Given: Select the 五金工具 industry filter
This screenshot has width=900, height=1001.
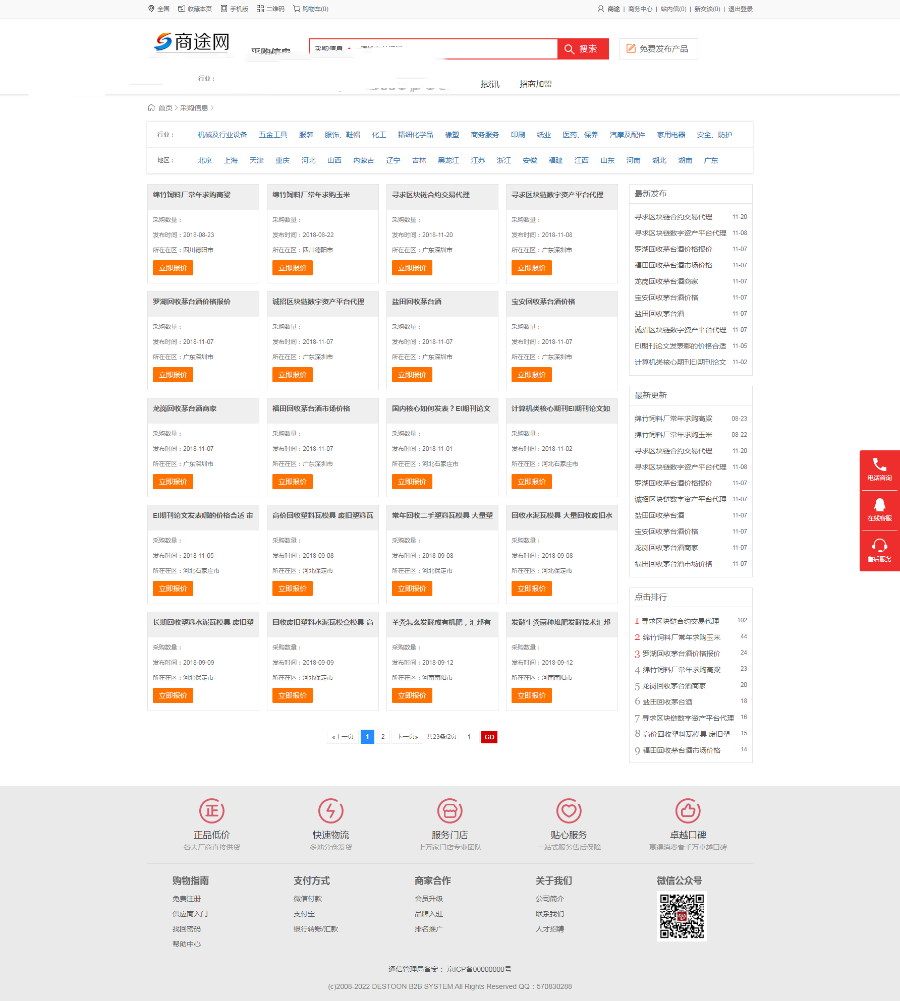Looking at the screenshot, I should tap(273, 134).
